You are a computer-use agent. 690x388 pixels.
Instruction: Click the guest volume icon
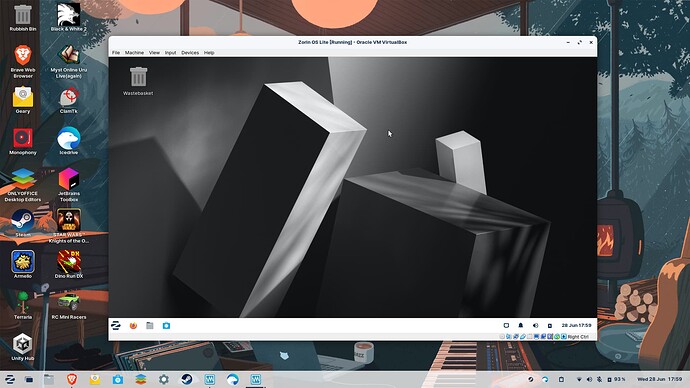(535, 326)
